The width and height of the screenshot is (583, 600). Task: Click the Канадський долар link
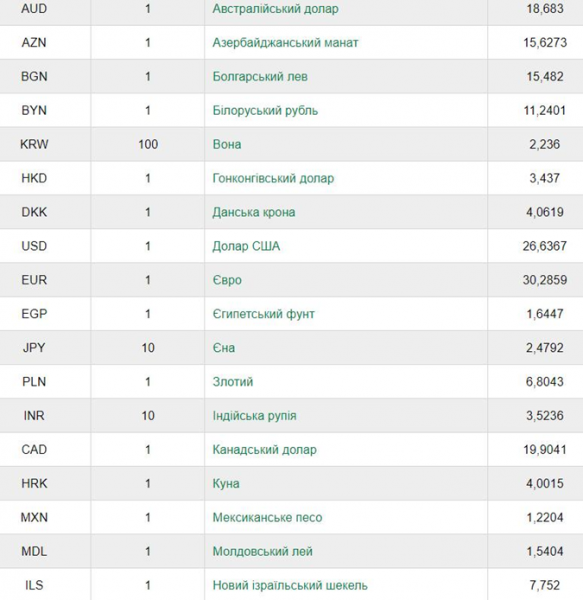(x=264, y=450)
